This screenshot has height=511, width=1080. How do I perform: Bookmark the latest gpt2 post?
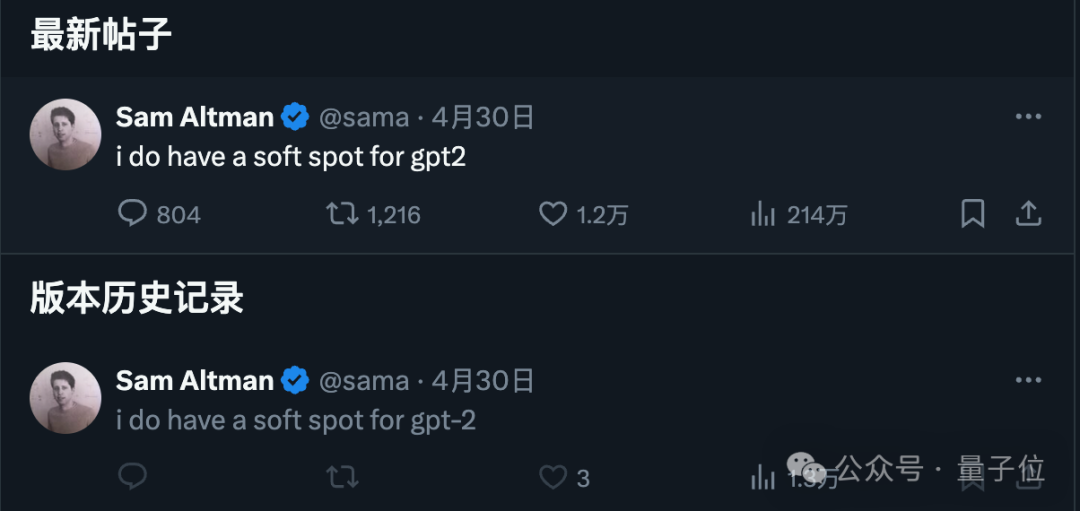973,214
